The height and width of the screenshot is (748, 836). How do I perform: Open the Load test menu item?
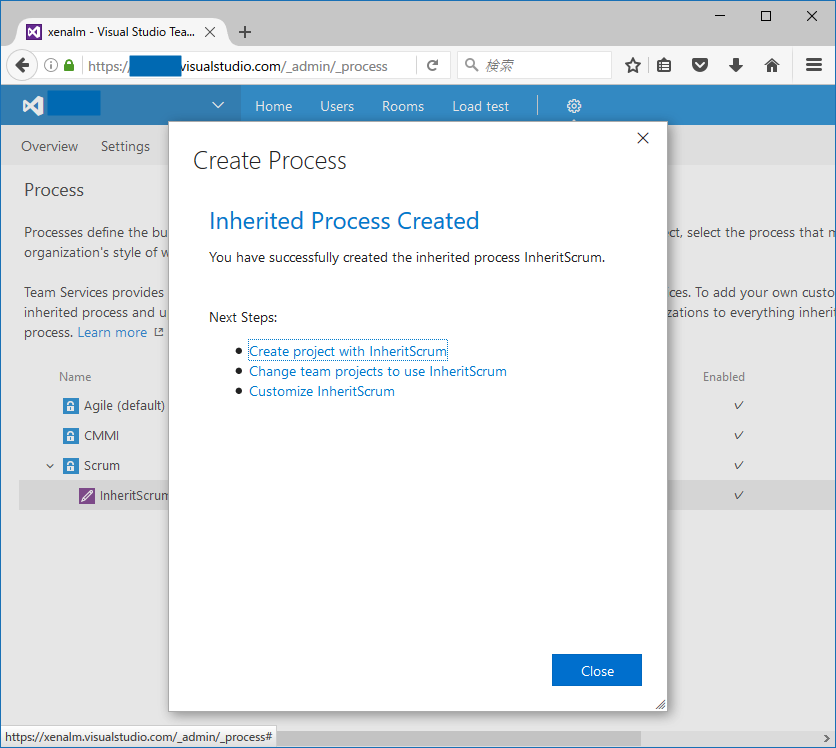pos(480,106)
